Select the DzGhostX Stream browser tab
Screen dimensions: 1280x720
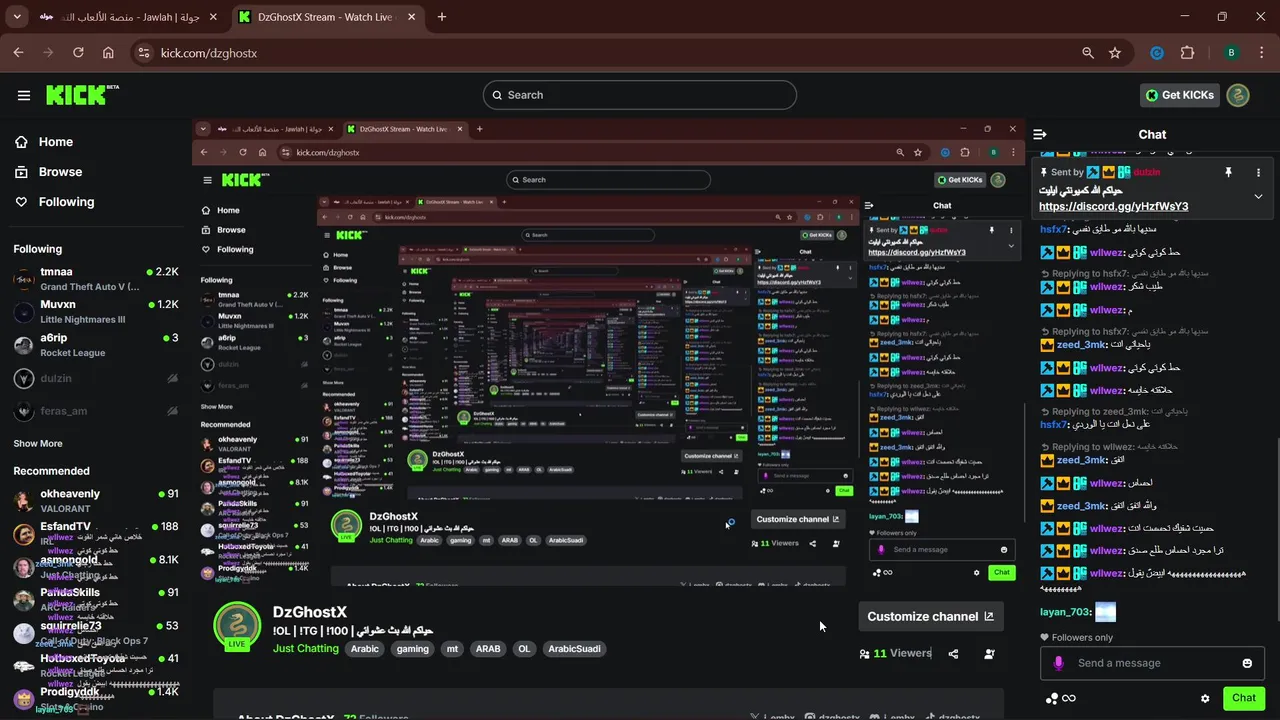point(327,17)
